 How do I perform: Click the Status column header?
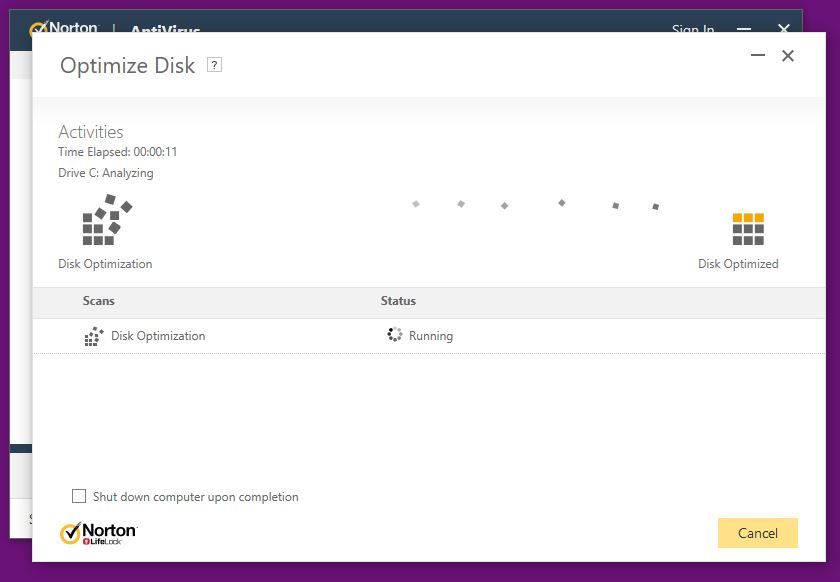pos(398,301)
